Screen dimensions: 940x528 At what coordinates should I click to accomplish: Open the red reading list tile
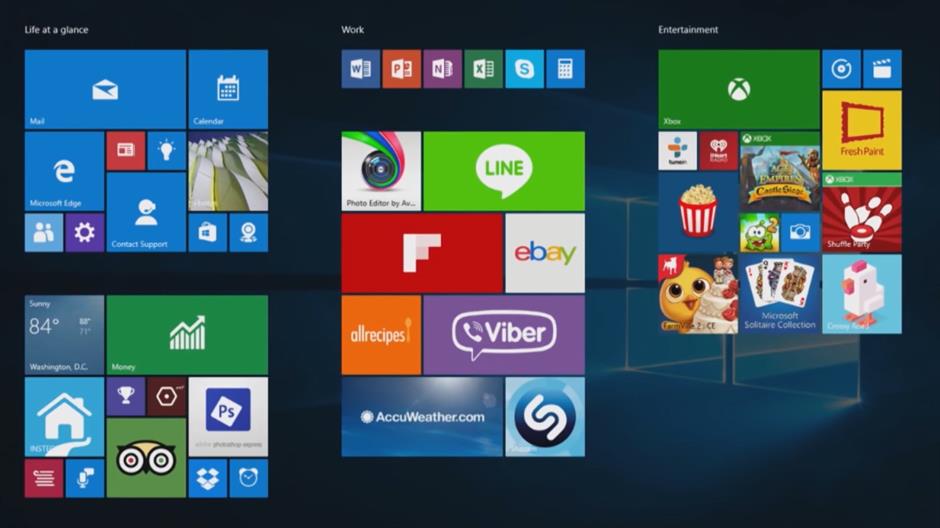coord(44,478)
